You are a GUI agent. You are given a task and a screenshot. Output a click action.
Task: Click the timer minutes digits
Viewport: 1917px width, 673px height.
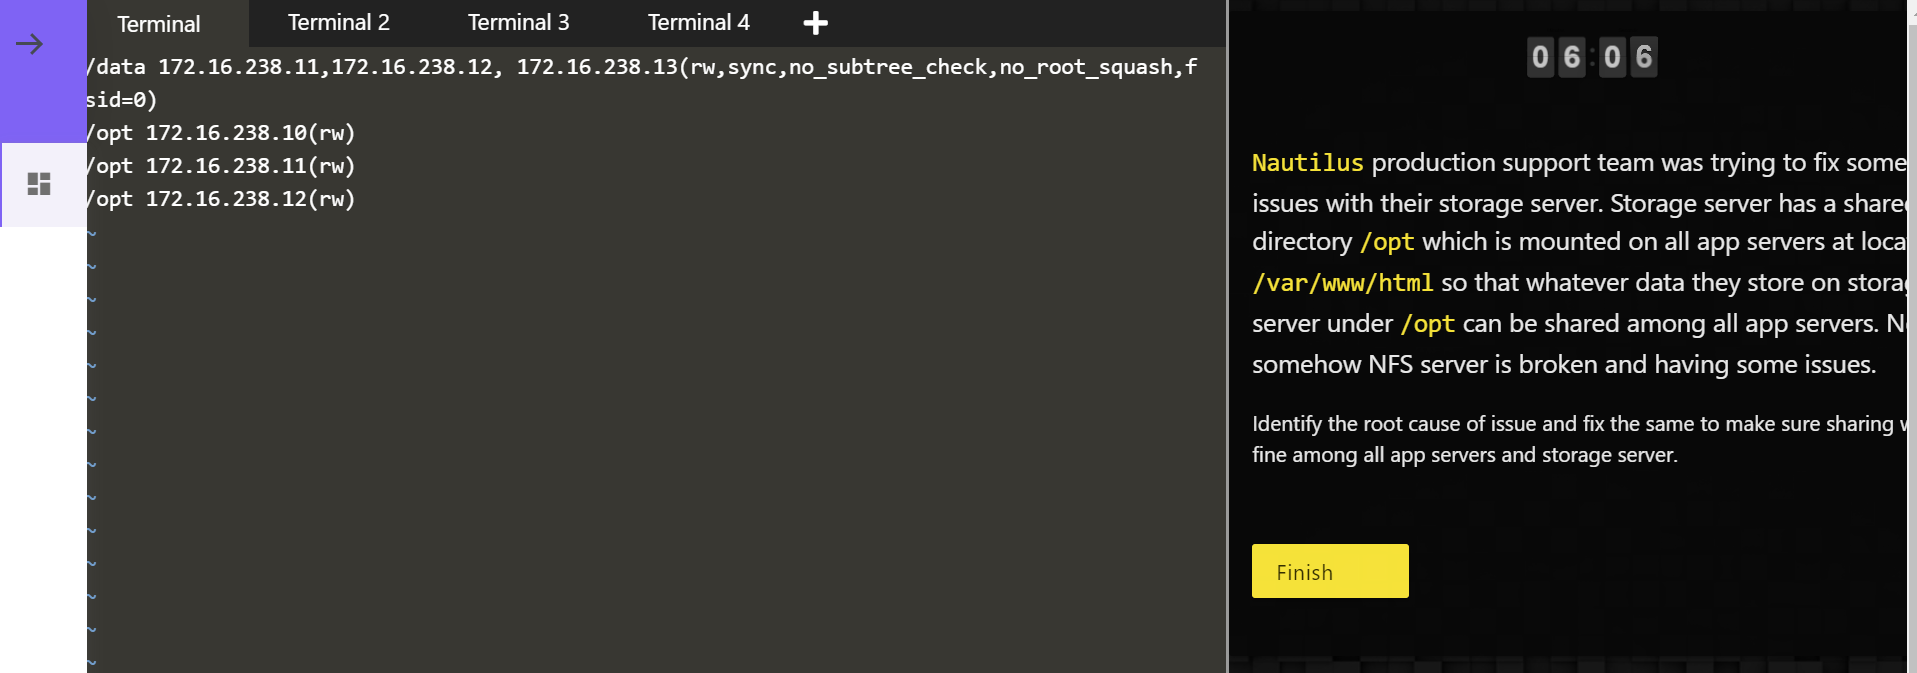pos(1556,57)
